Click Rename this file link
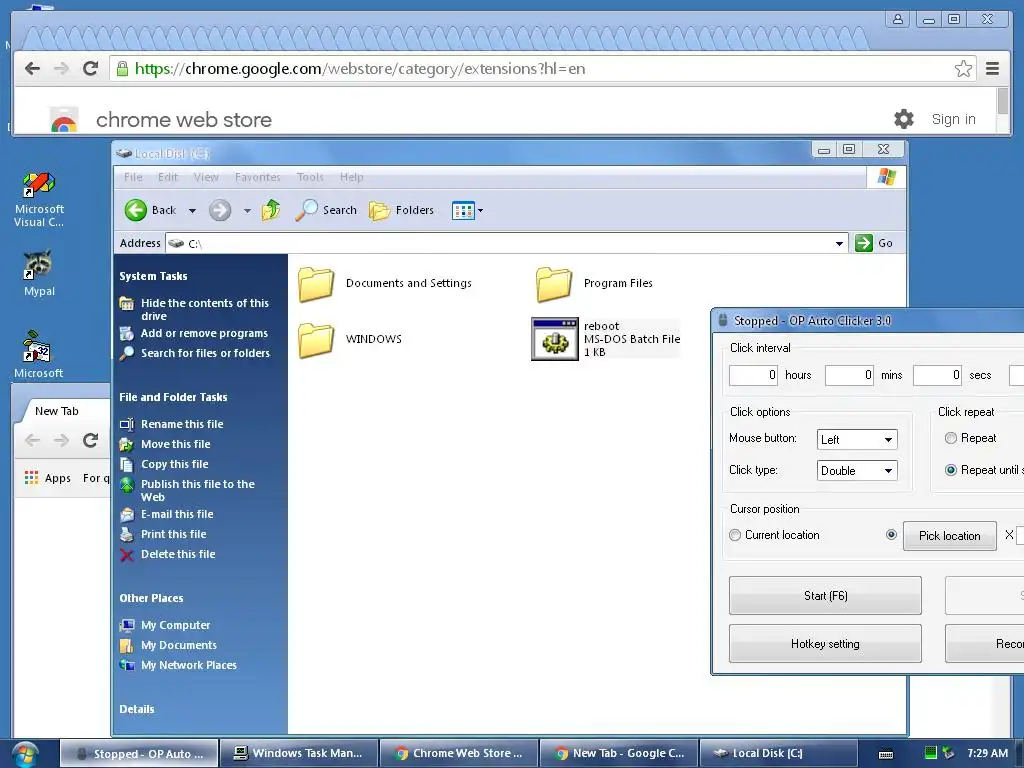This screenshot has height=768, width=1024. [182, 424]
